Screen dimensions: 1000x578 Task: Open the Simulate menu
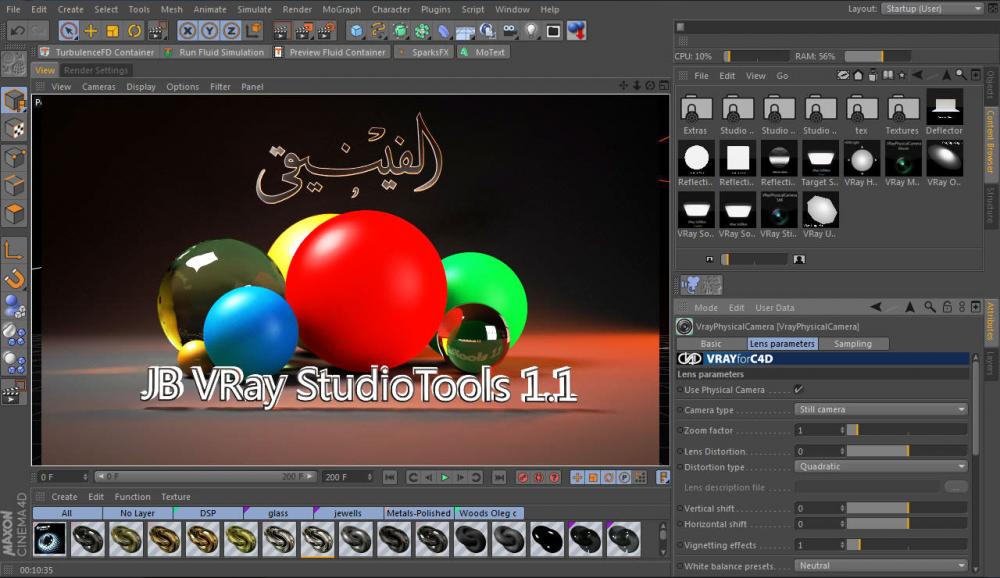(254, 9)
